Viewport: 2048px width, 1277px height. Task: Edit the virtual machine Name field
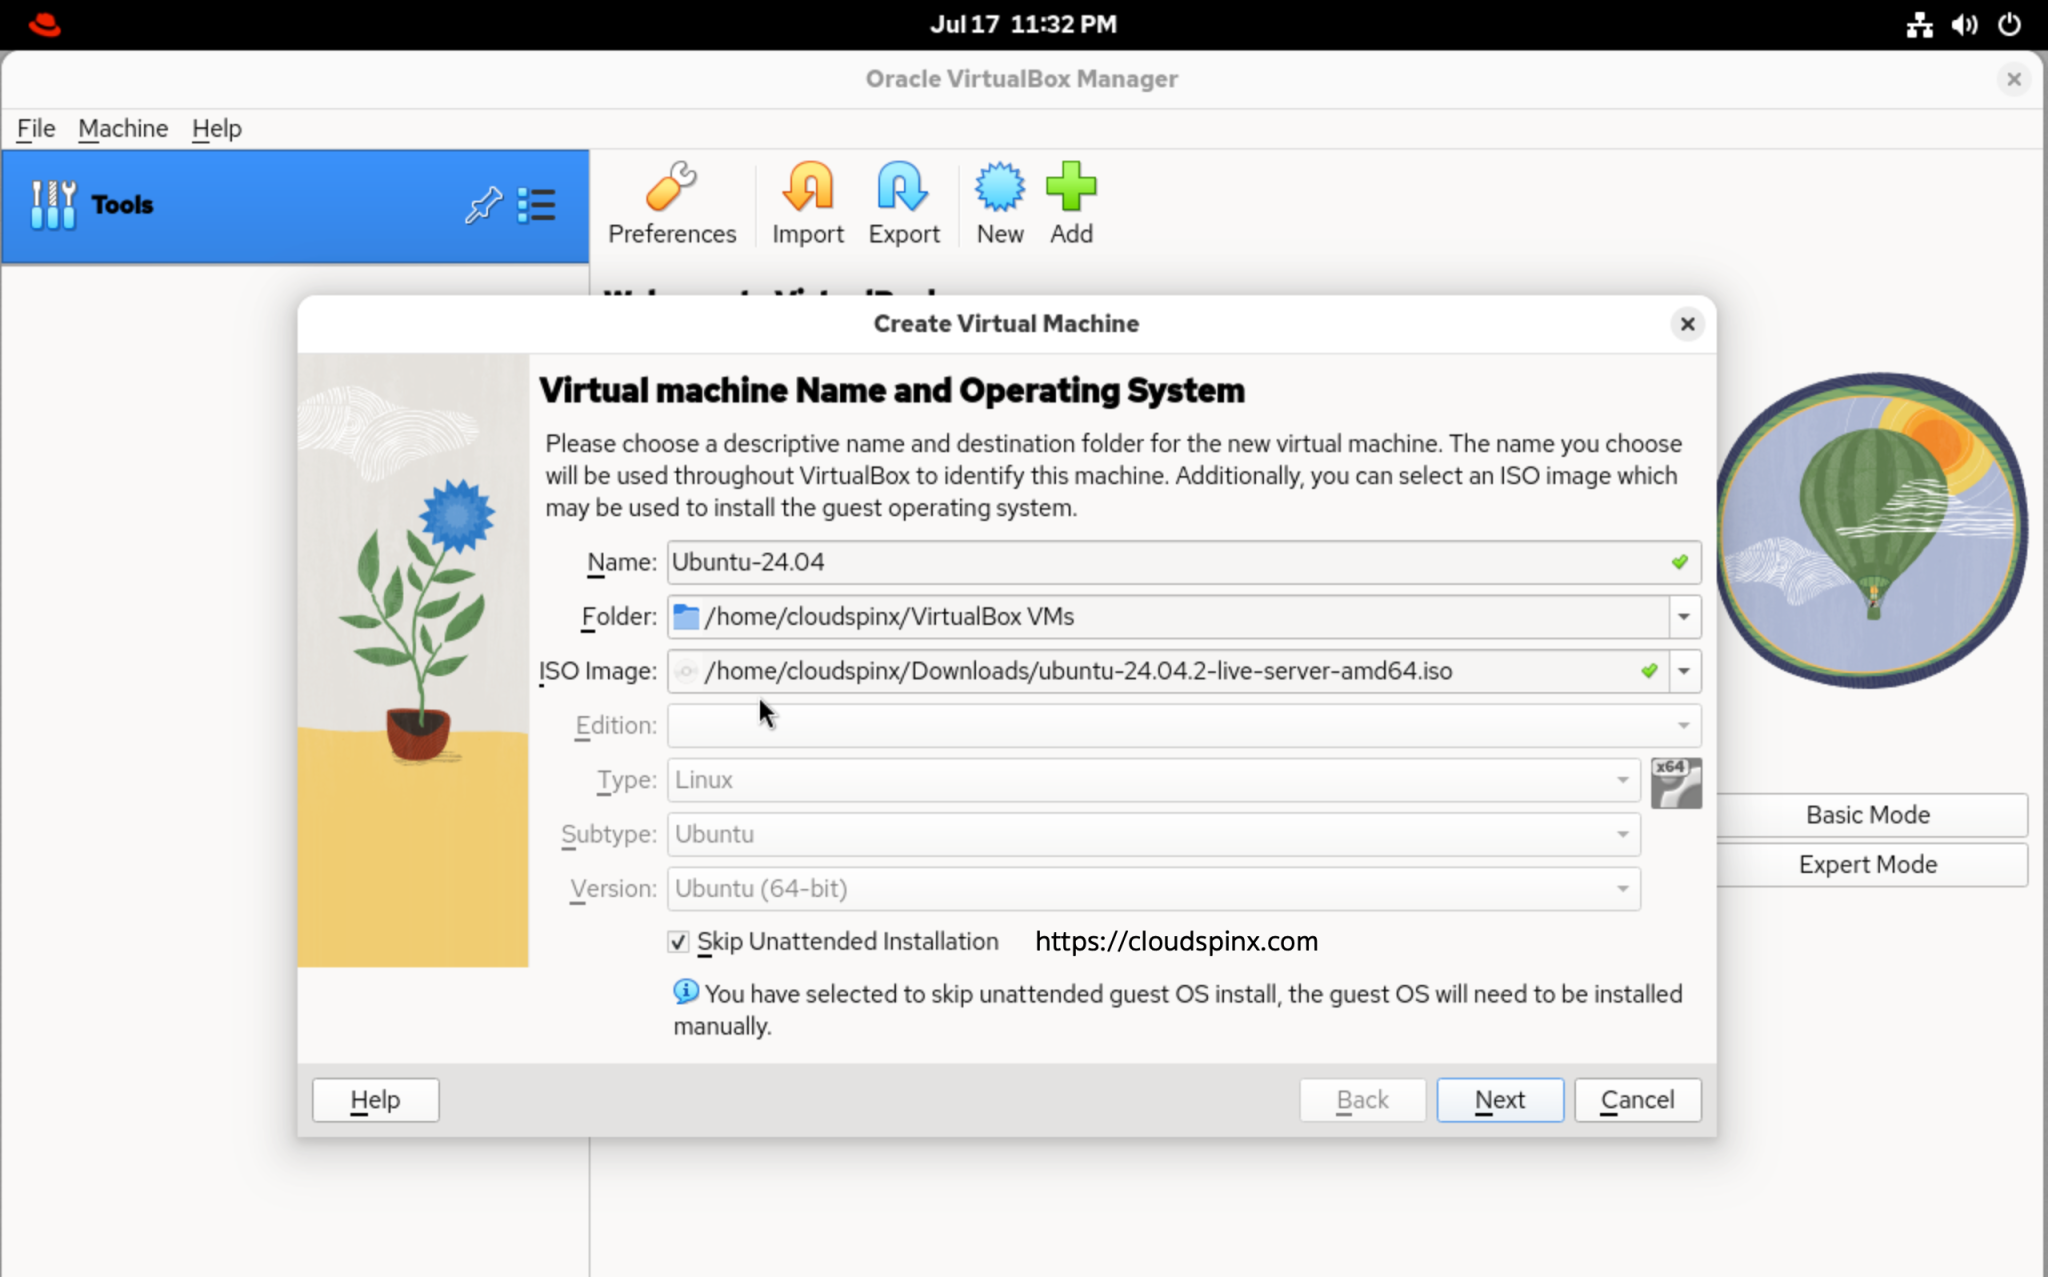tap(1100, 562)
